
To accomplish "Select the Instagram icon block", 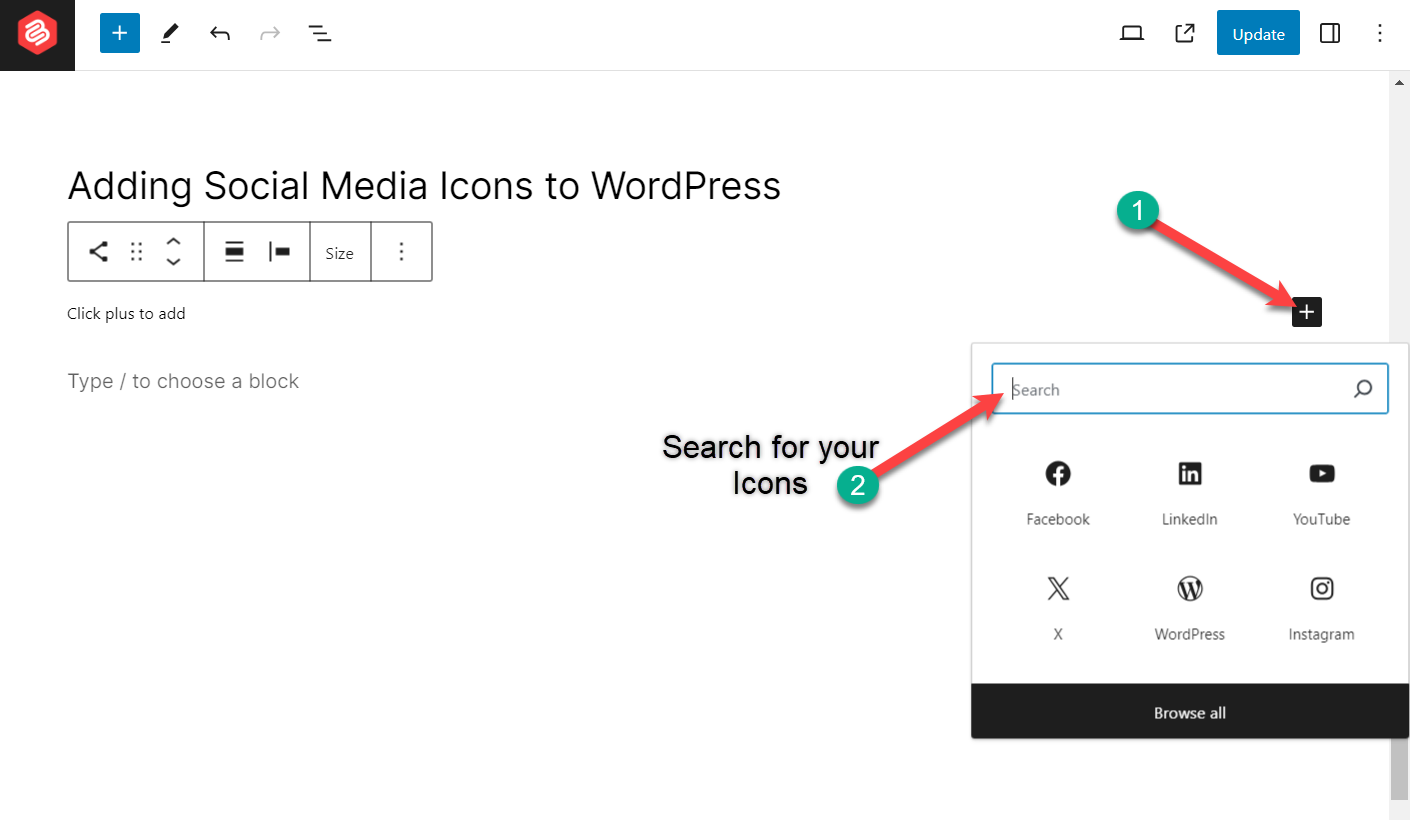I will (x=1321, y=588).
